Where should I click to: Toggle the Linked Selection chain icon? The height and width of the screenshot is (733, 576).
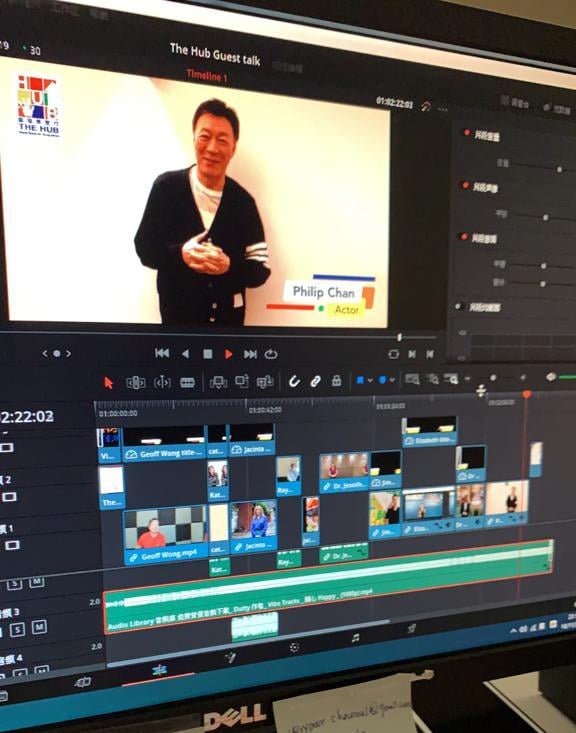tap(315, 381)
